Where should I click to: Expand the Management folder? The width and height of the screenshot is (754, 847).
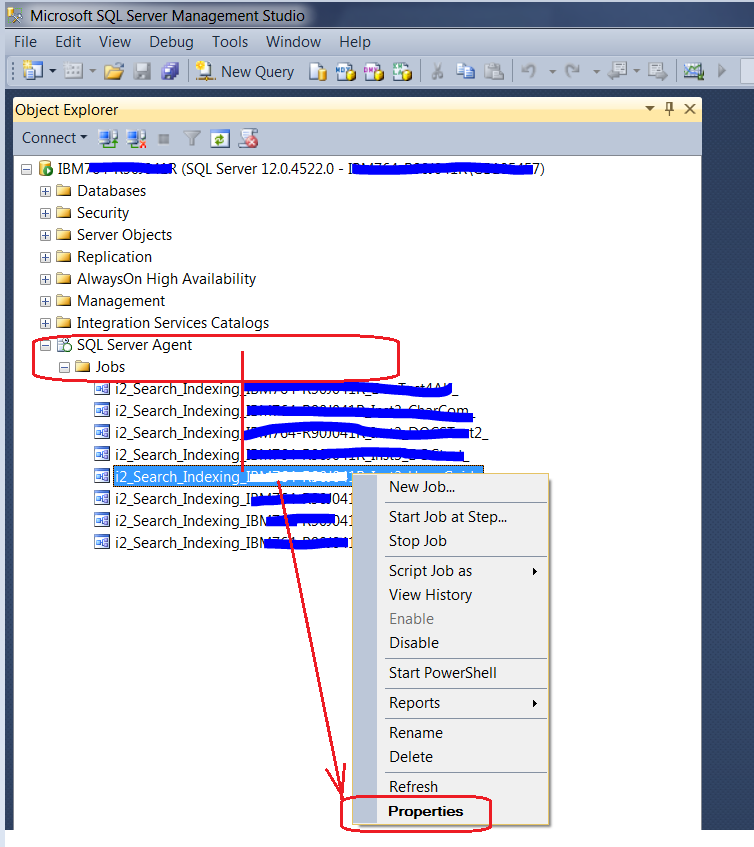click(x=45, y=301)
